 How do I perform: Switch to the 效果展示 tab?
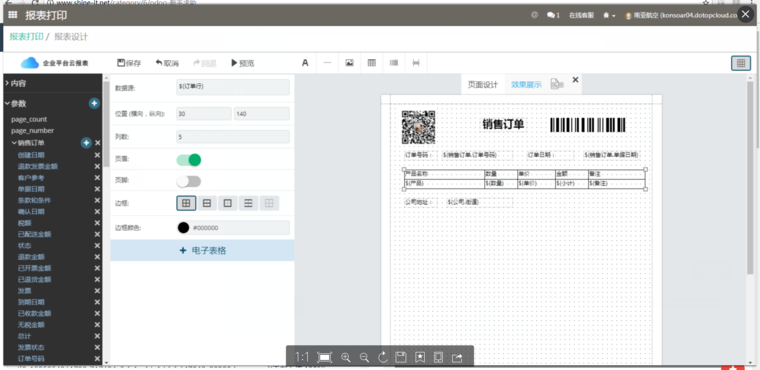tap(526, 84)
